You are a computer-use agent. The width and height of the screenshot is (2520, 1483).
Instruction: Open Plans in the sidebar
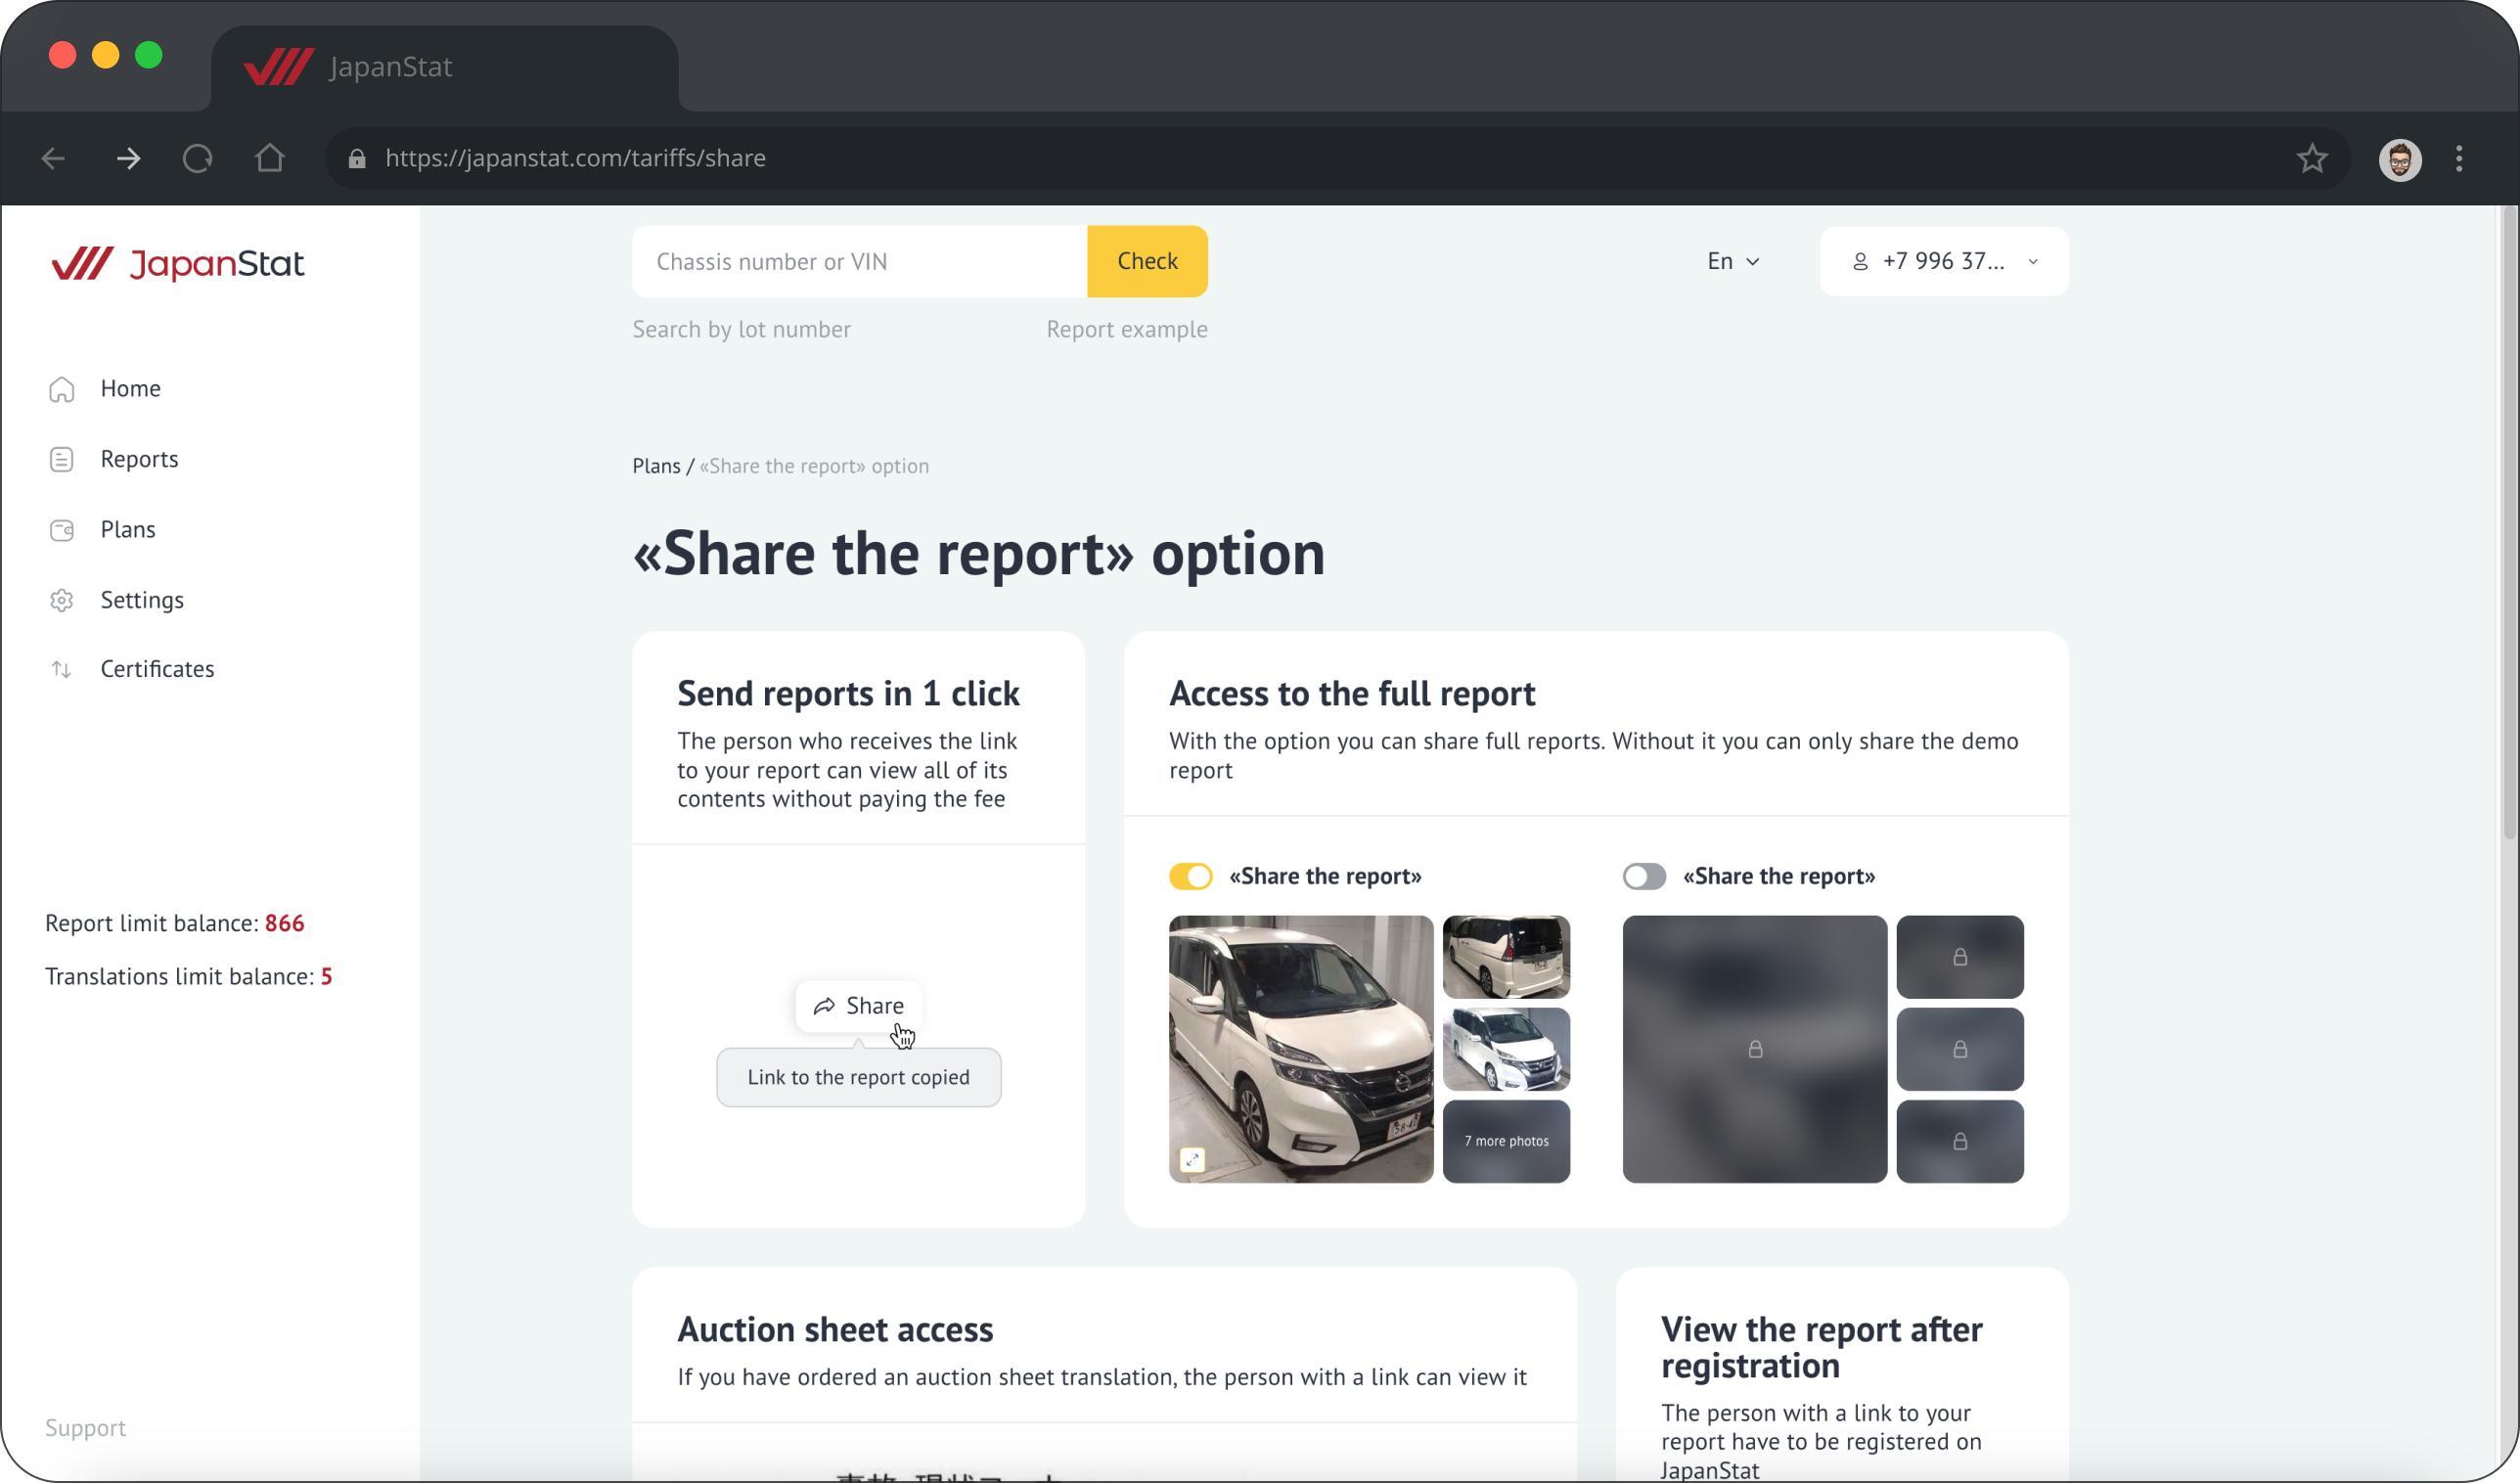[x=127, y=529]
